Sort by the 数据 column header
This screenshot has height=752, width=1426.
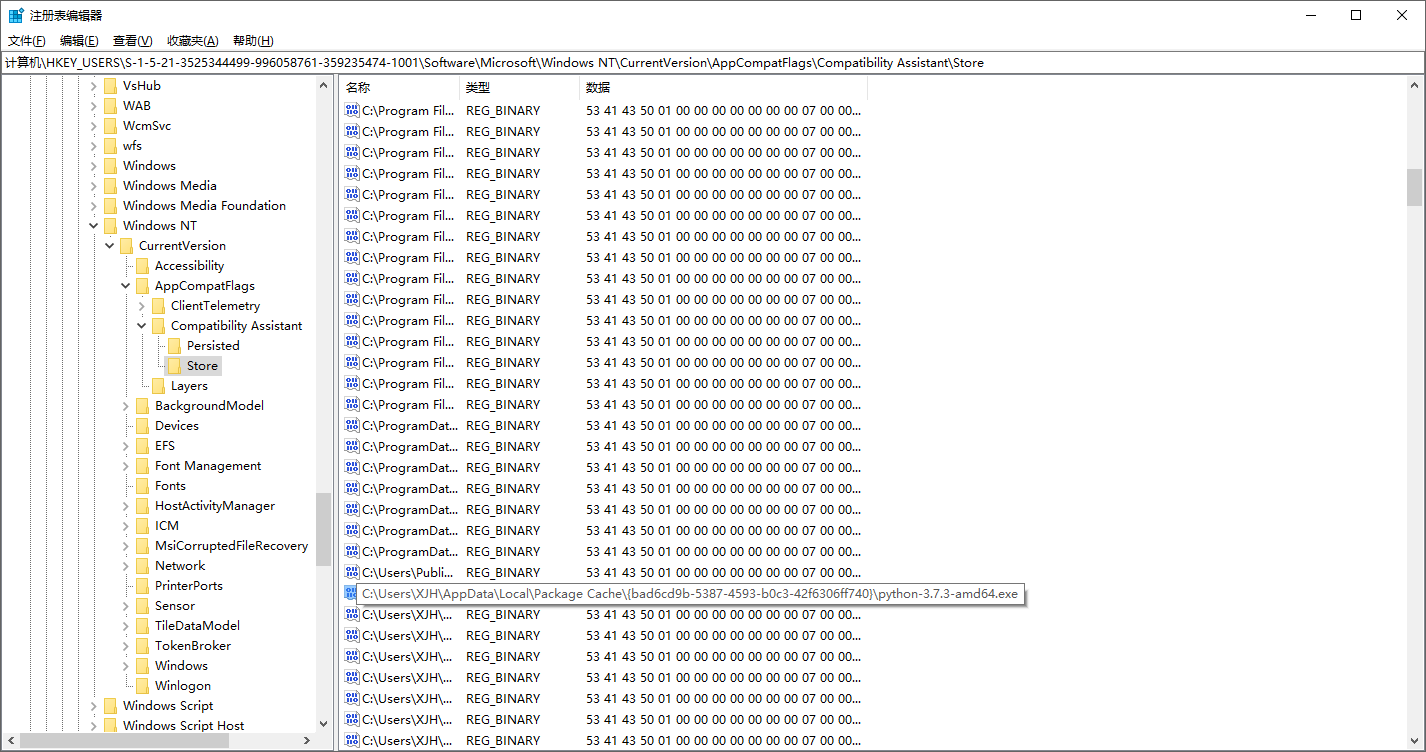[723, 88]
